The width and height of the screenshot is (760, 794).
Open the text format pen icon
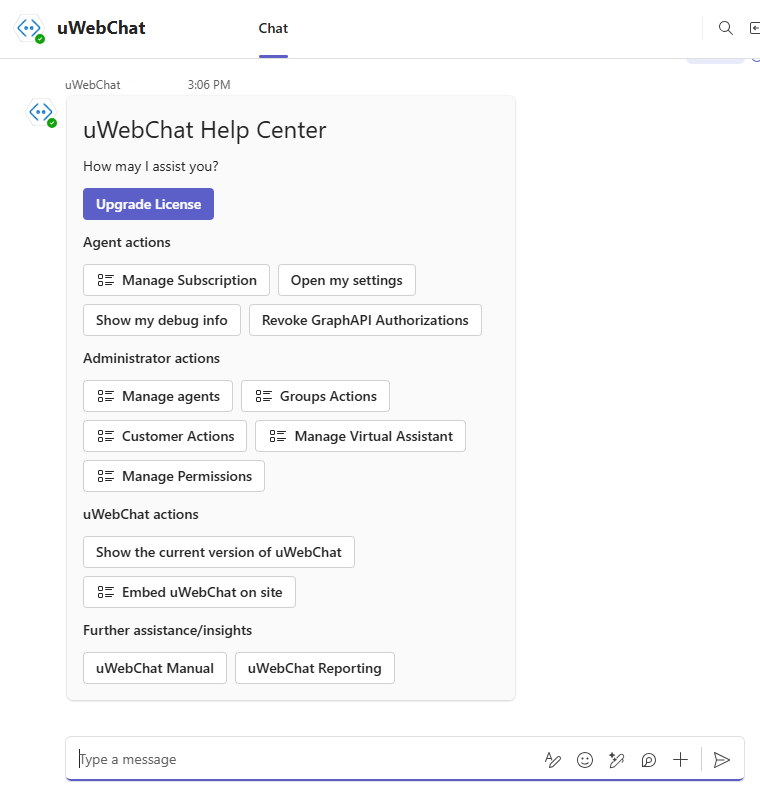tap(552, 760)
